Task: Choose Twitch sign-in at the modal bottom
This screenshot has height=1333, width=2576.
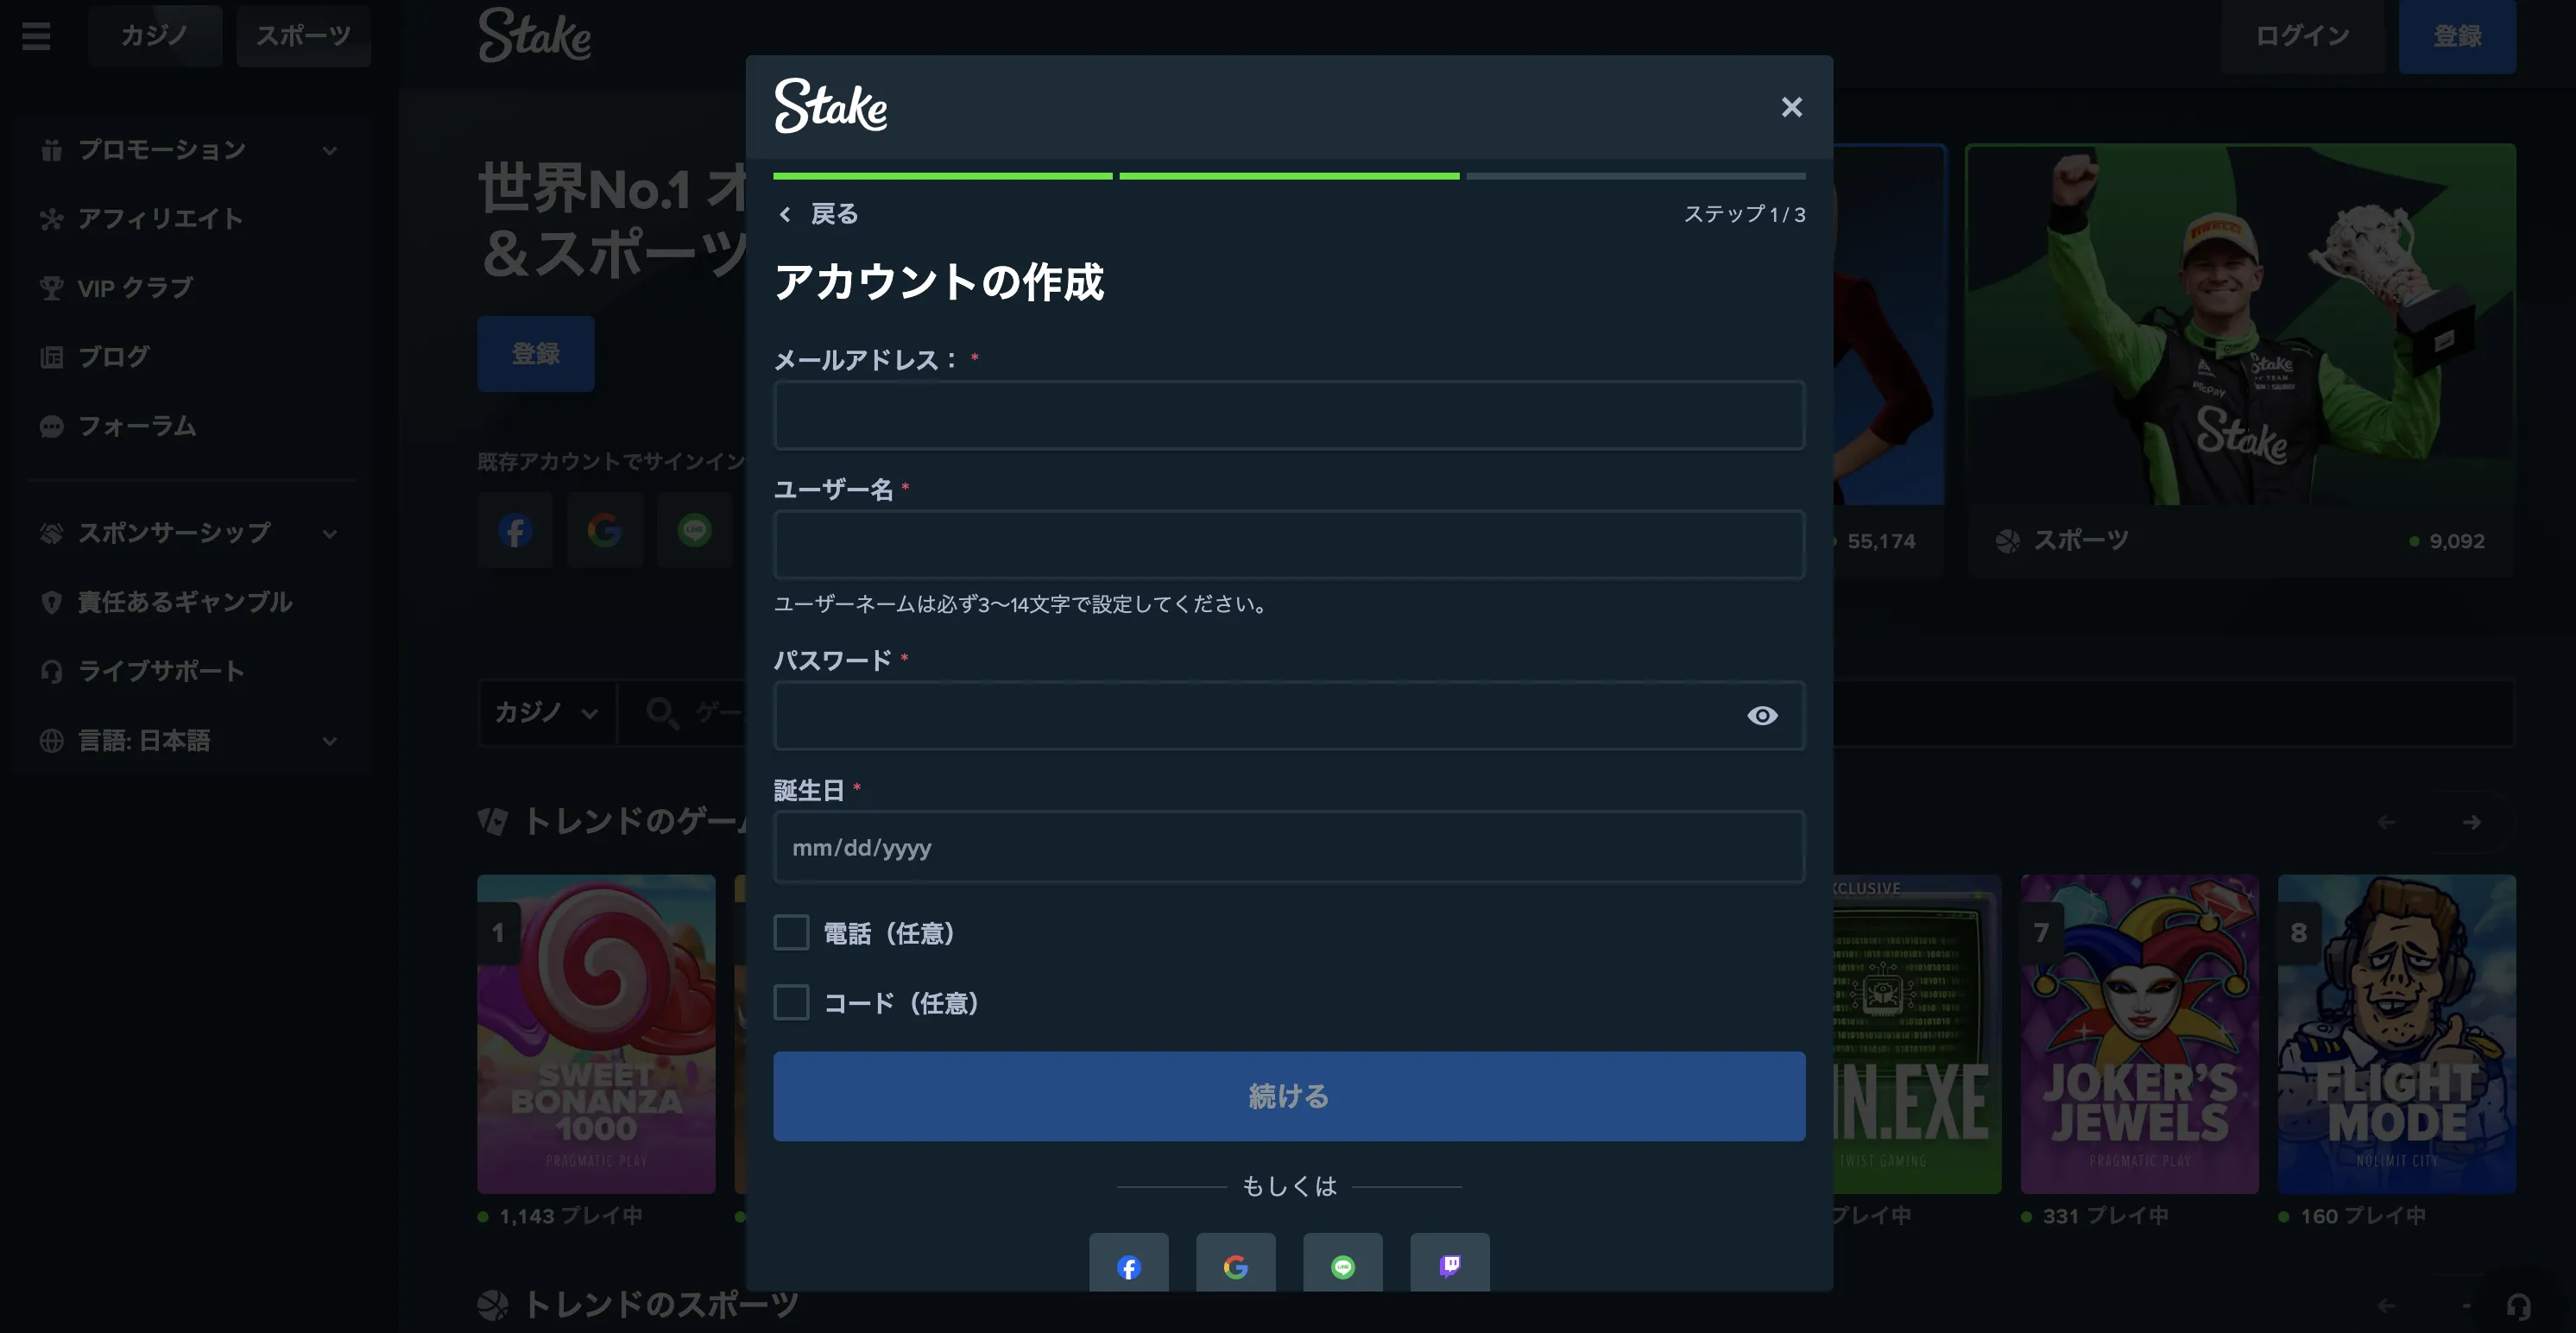Action: tap(1449, 1266)
